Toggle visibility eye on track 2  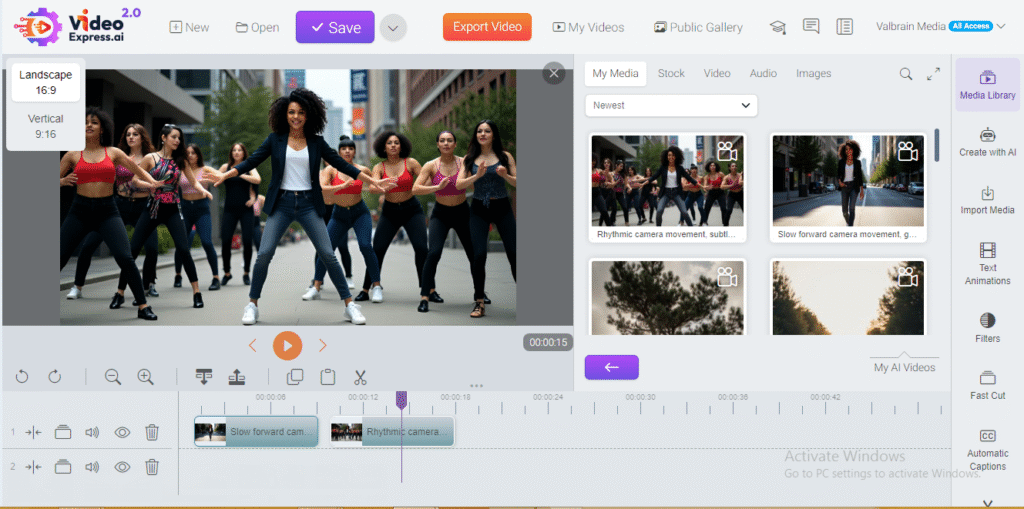pyautogui.click(x=122, y=467)
